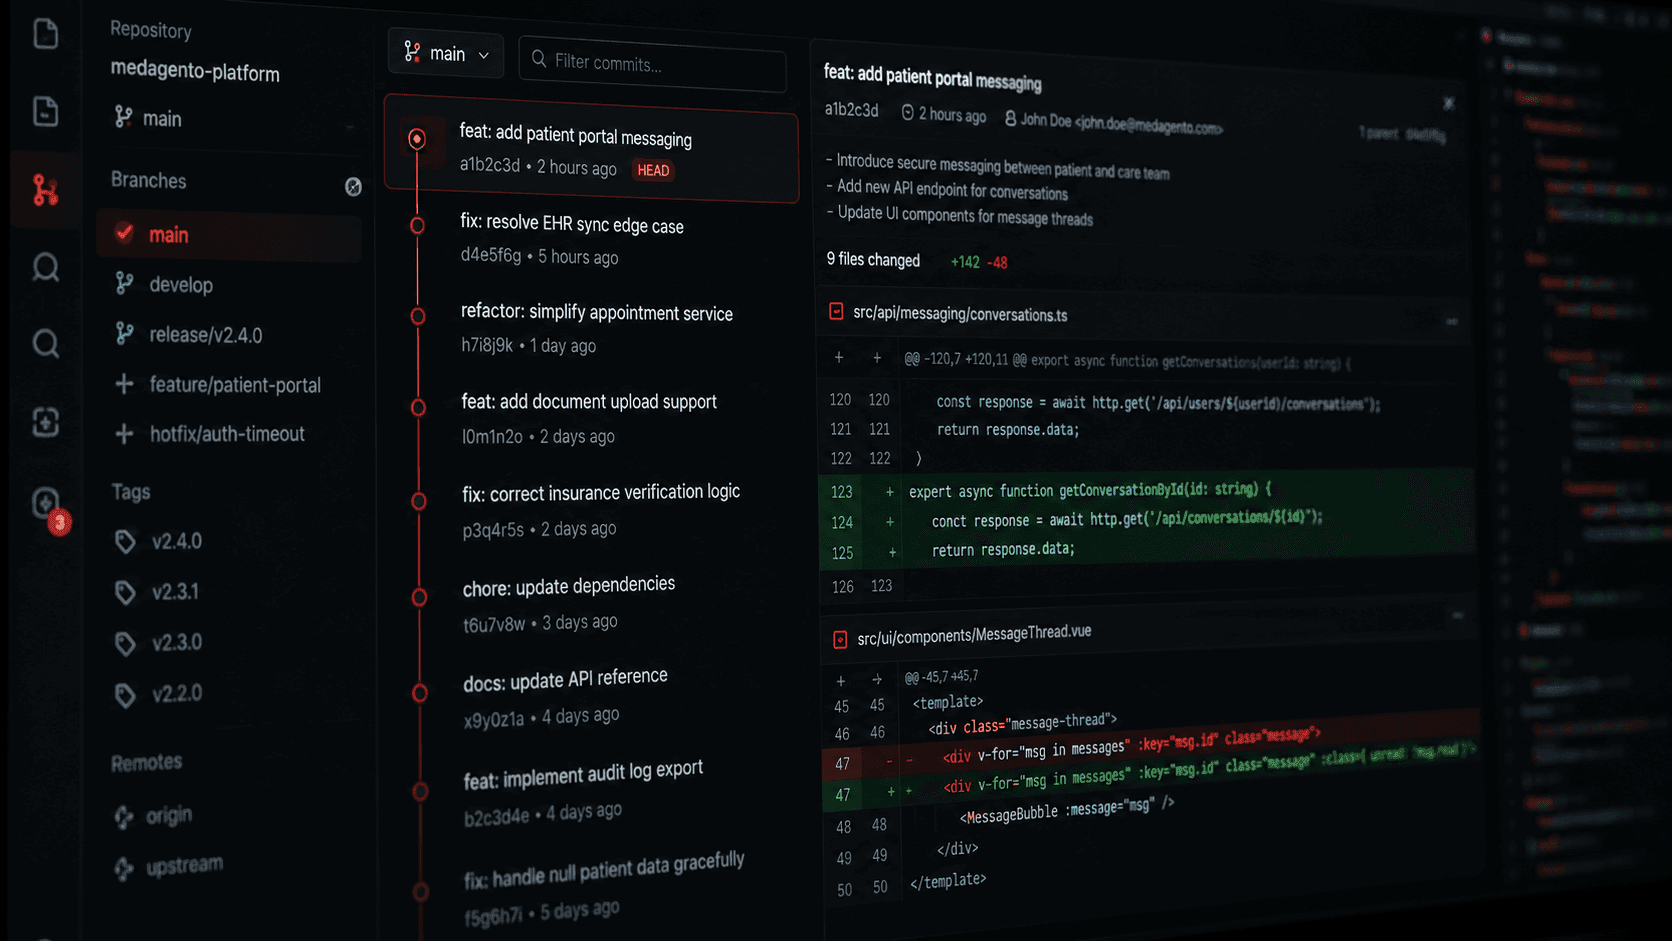Click plus icon beside feature/patient-portal
This screenshot has height=941, width=1672.
coord(124,384)
